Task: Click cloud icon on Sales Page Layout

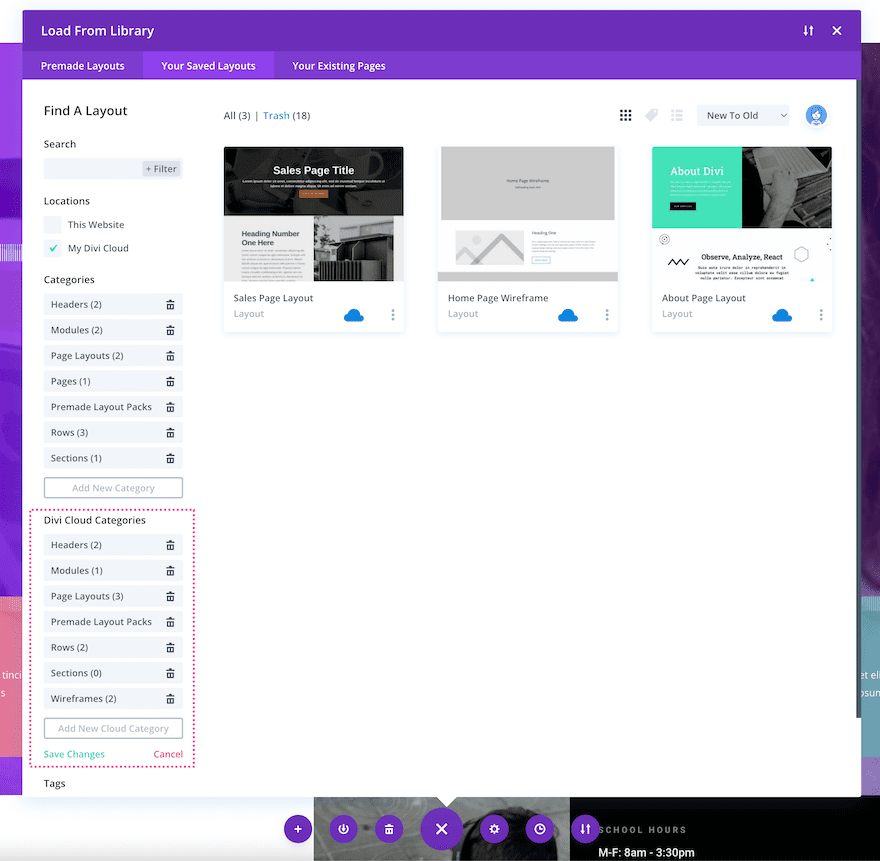Action: click(x=354, y=315)
